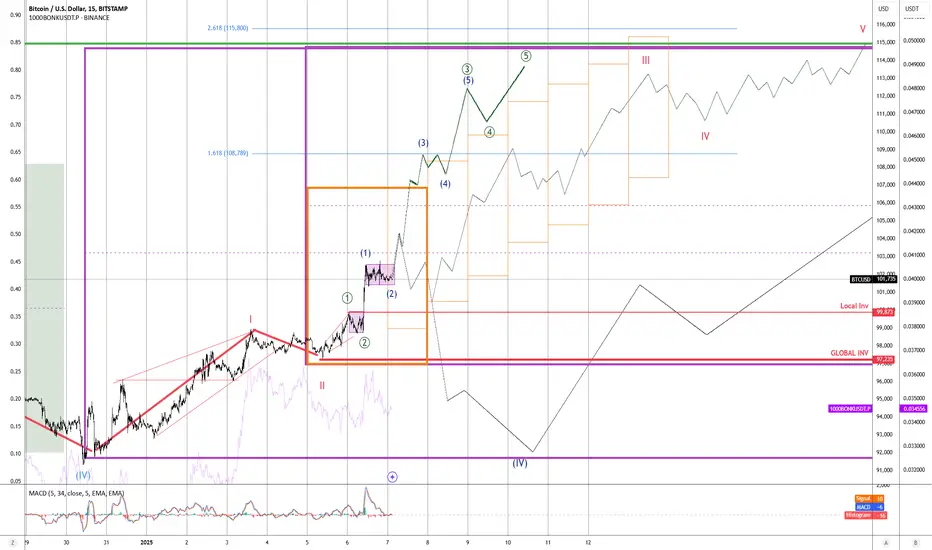Select the blue (1) wave label
This screenshot has width=932, height=550.
pyautogui.click(x=366, y=253)
